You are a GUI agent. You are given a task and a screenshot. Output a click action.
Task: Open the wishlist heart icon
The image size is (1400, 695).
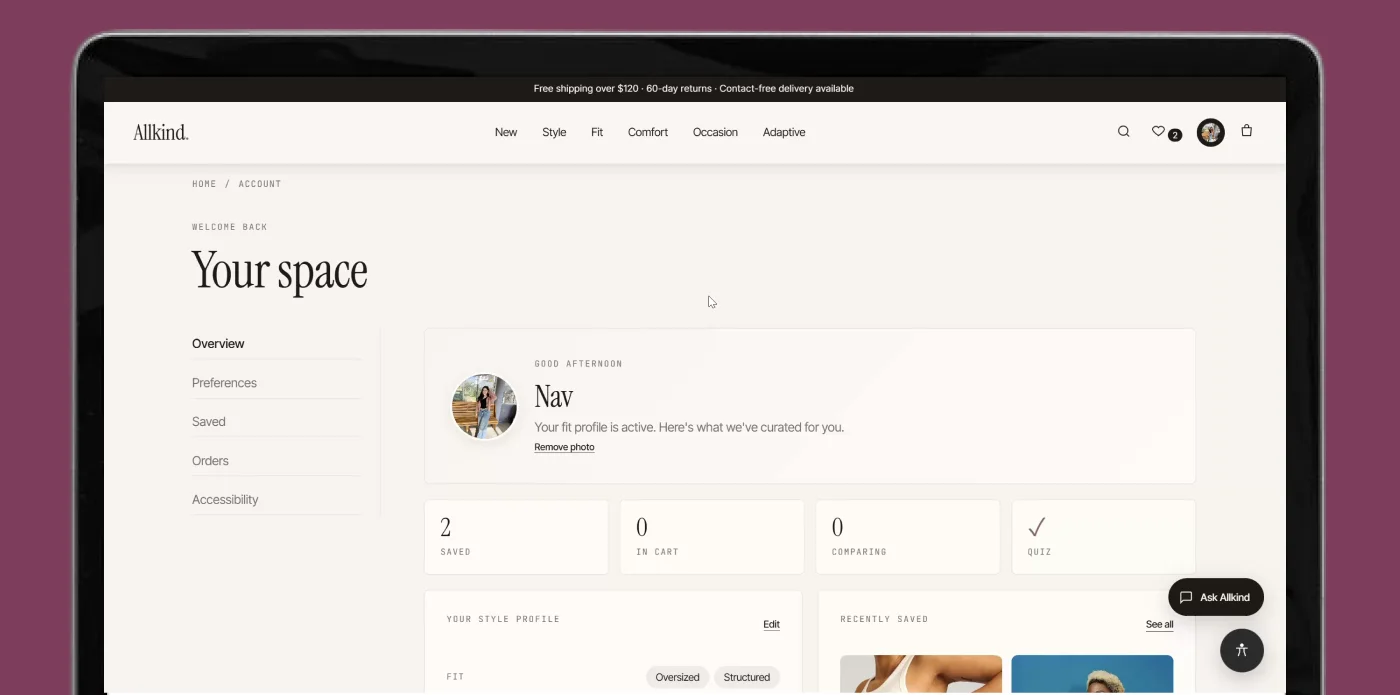(x=1158, y=131)
